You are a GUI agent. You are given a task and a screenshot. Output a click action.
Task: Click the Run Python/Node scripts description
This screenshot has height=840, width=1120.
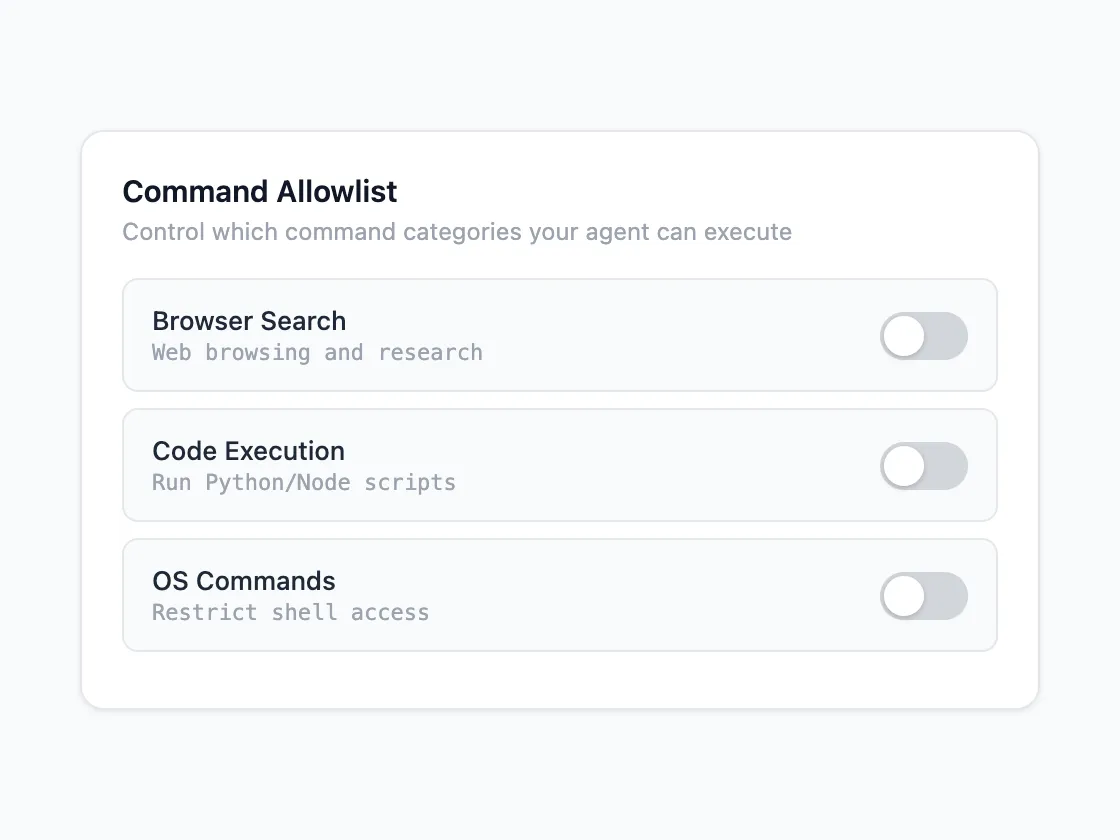coord(303,482)
